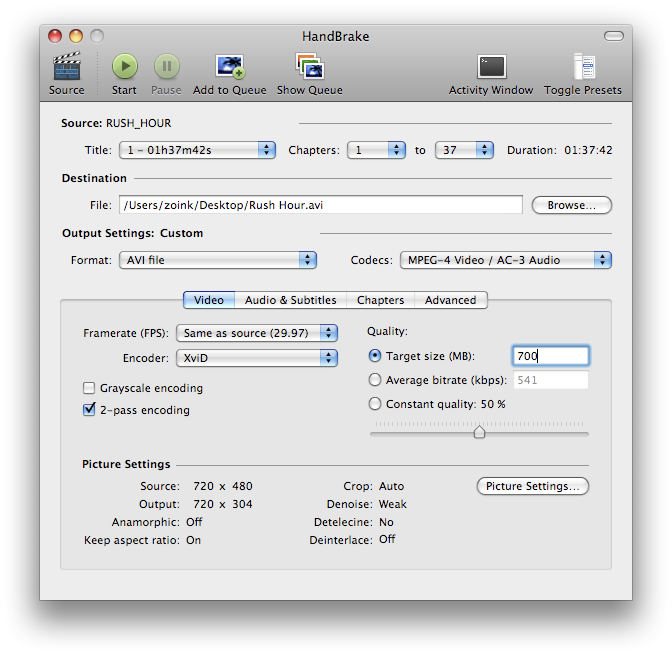Screen dimensions: 672x655
Task: Click the Target size field showing 700
Action: [551, 356]
